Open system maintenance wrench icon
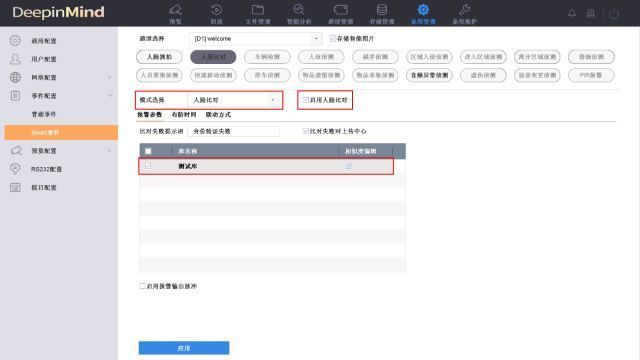Screen dimensions: 640x360 pos(464,10)
